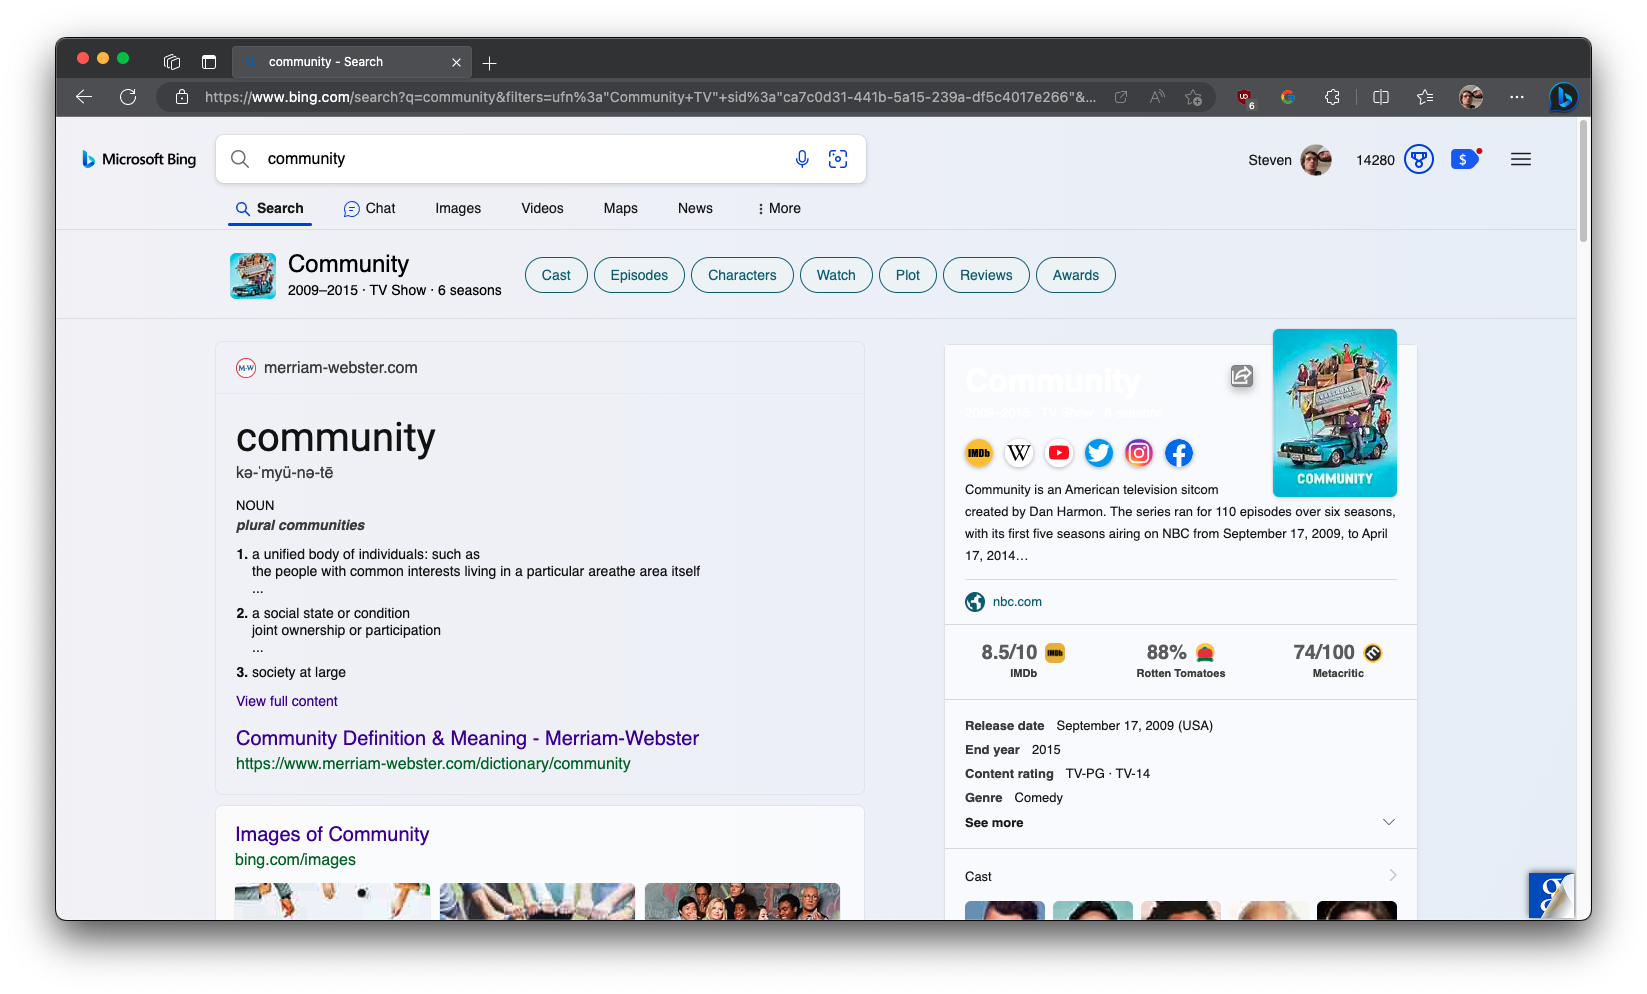Image resolution: width=1647 pixels, height=994 pixels.
Task: Open page in external app icon
Action: coord(1121,97)
